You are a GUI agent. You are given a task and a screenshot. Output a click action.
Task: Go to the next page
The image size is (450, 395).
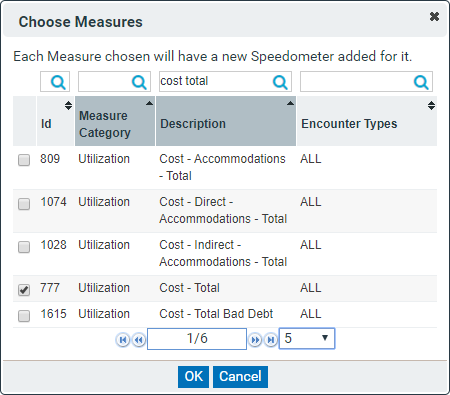(x=255, y=340)
